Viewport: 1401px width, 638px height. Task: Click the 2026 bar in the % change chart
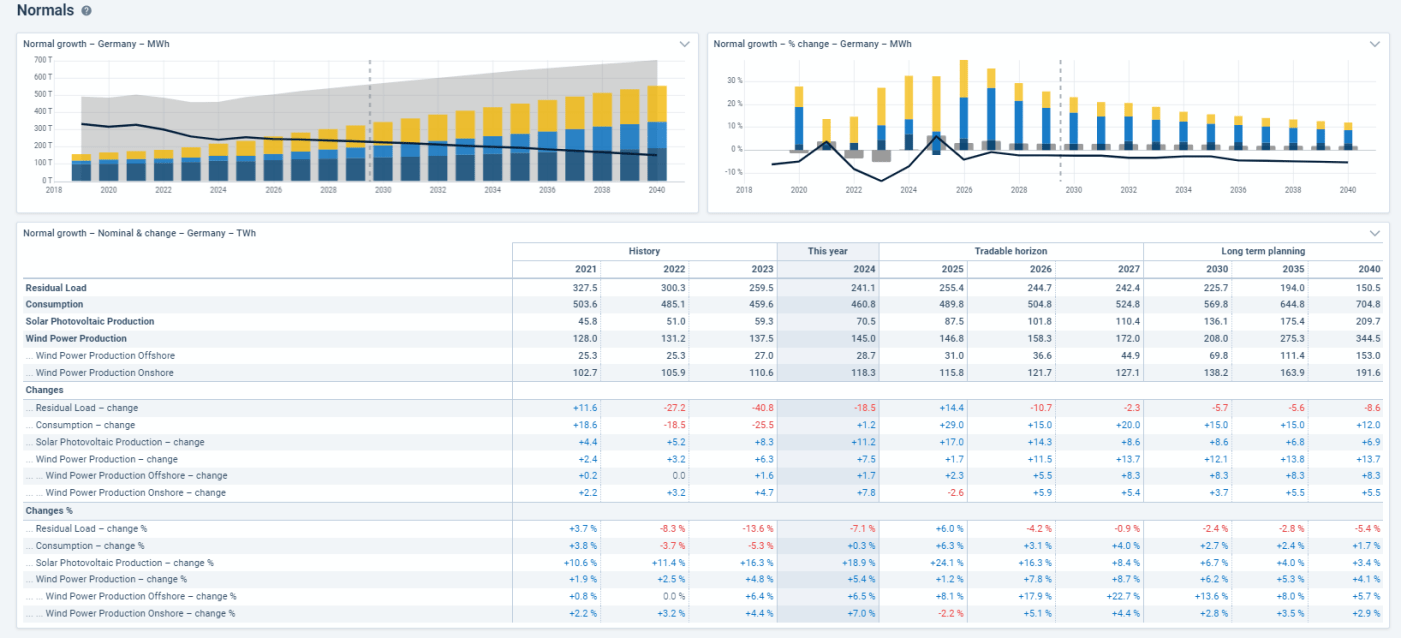(964, 105)
